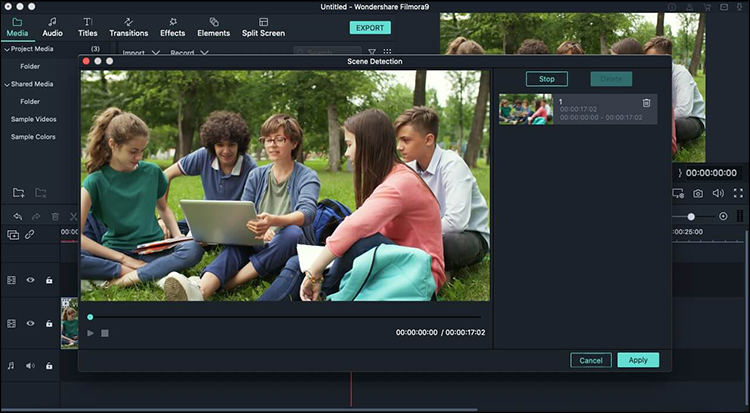Click the Delete button in Scene Detection
The width and height of the screenshot is (750, 413).
pos(611,79)
